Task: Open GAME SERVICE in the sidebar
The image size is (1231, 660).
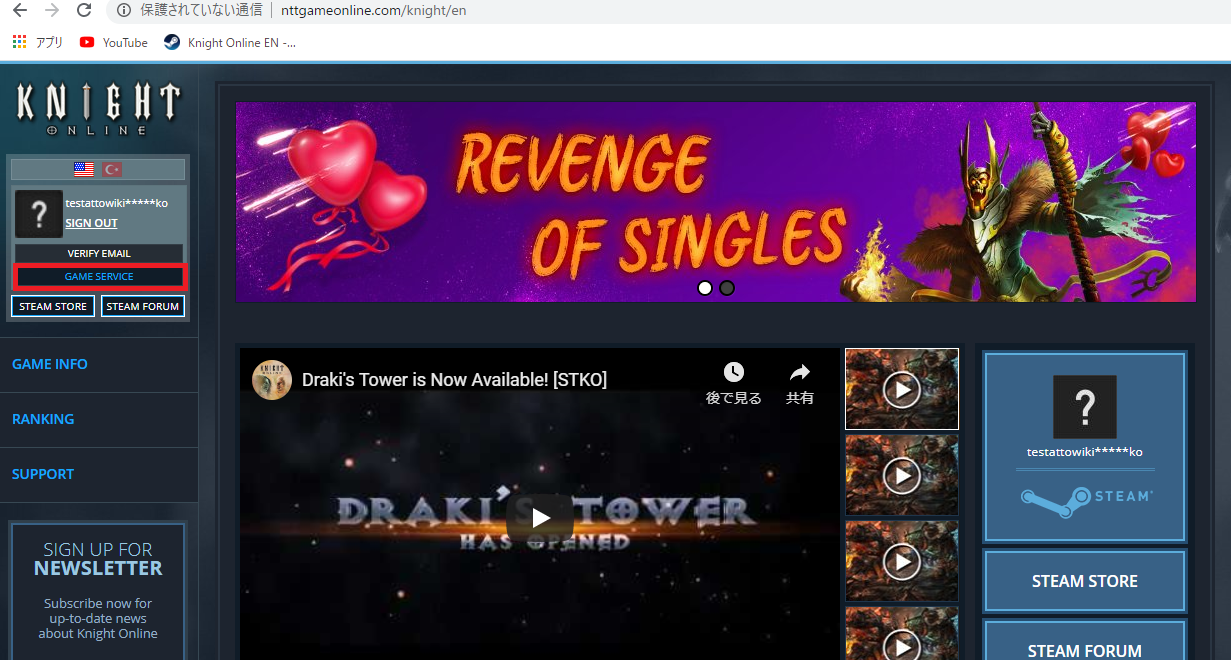Action: click(x=99, y=276)
